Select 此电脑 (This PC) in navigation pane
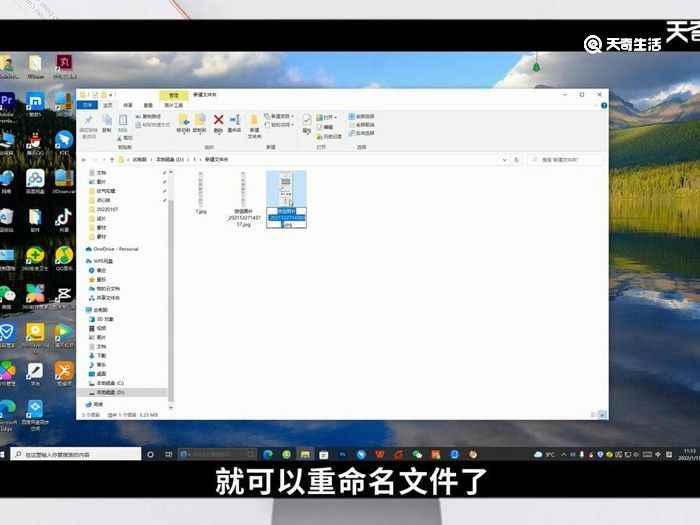Screen dimensions: 700x525 (x=97, y=310)
